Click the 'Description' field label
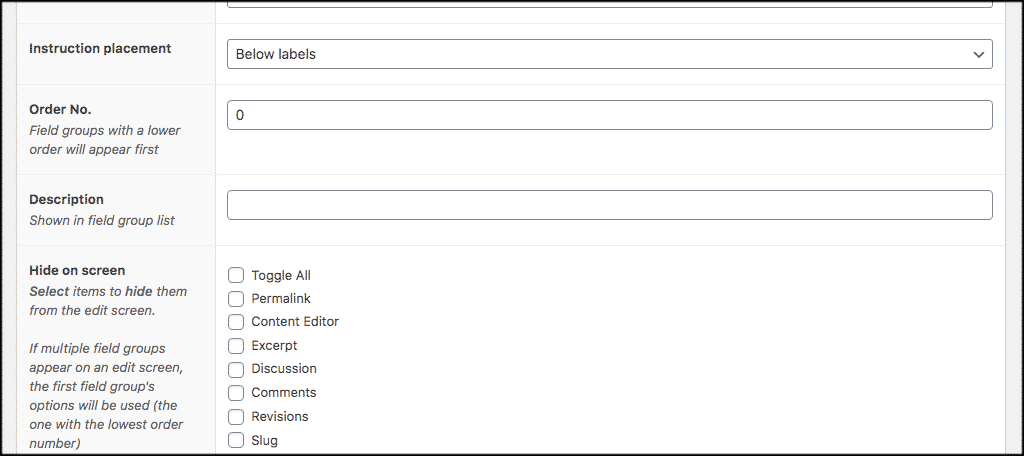This screenshot has width=1024, height=456. point(67,199)
